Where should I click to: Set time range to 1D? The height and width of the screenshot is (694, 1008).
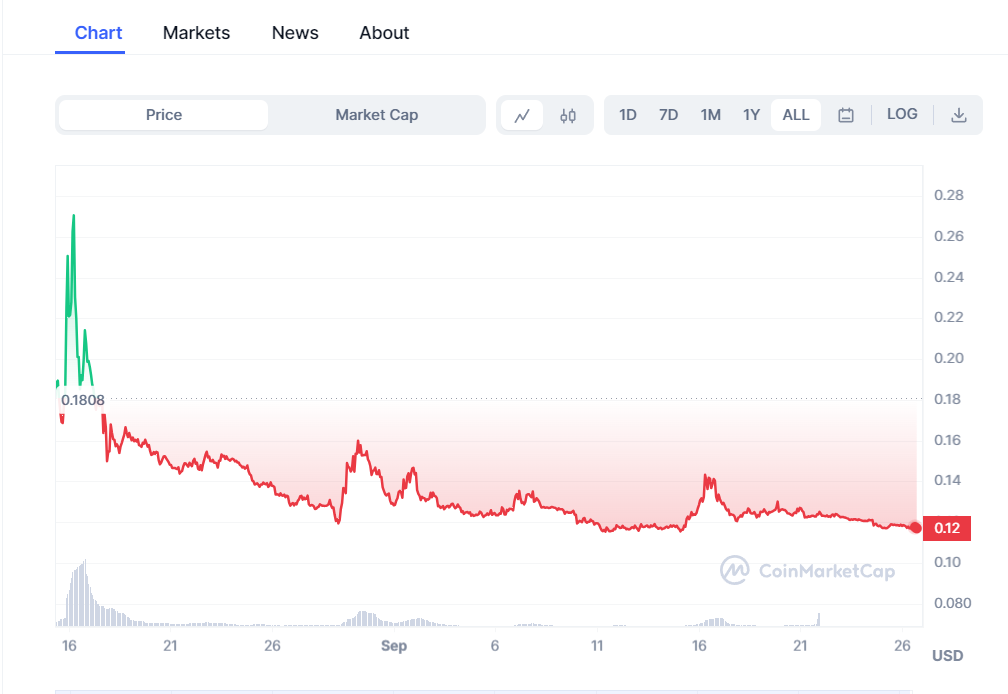627,115
